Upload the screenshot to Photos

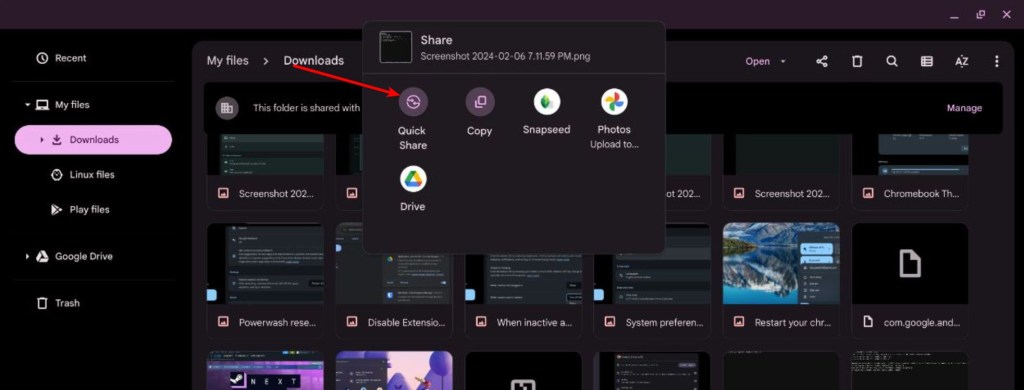tap(614, 119)
